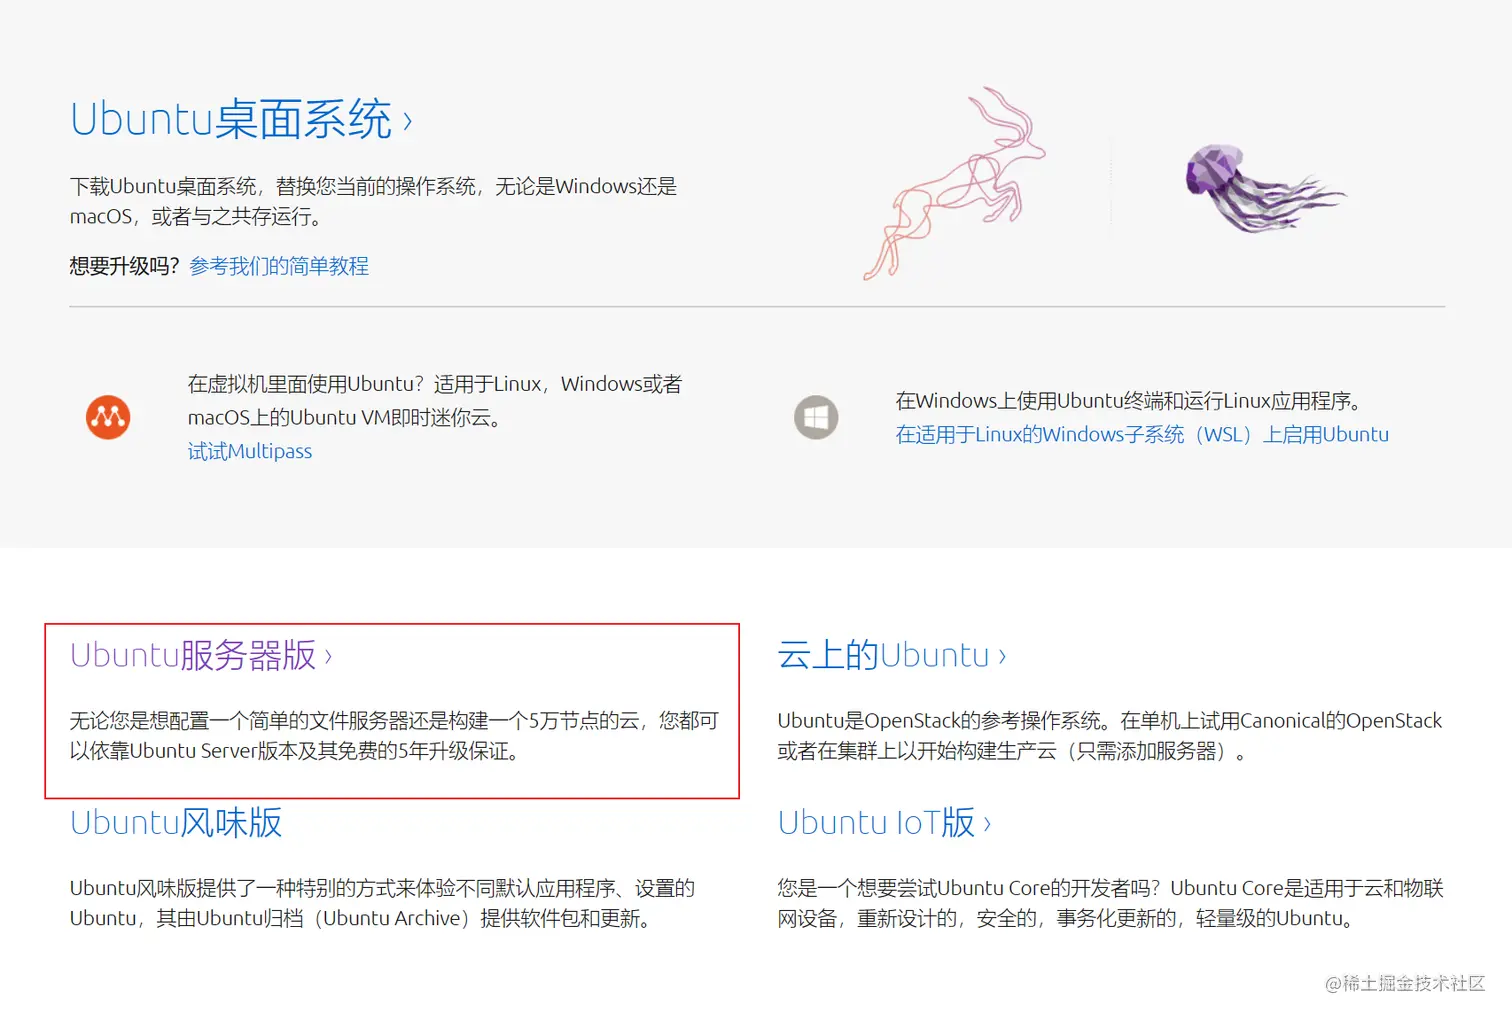
Task: Click the text starting Ubuntu是OpenStack的参考操作系统
Action: pyautogui.click(x=1110, y=735)
